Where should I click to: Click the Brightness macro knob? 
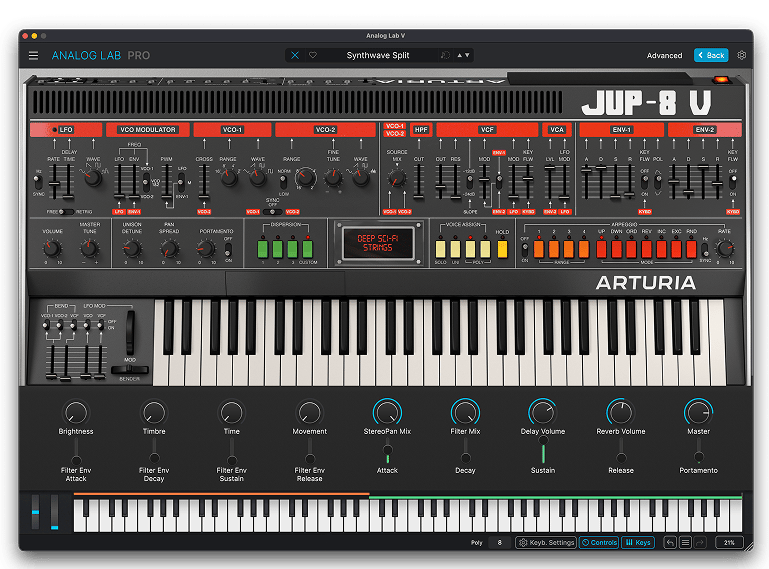76,411
